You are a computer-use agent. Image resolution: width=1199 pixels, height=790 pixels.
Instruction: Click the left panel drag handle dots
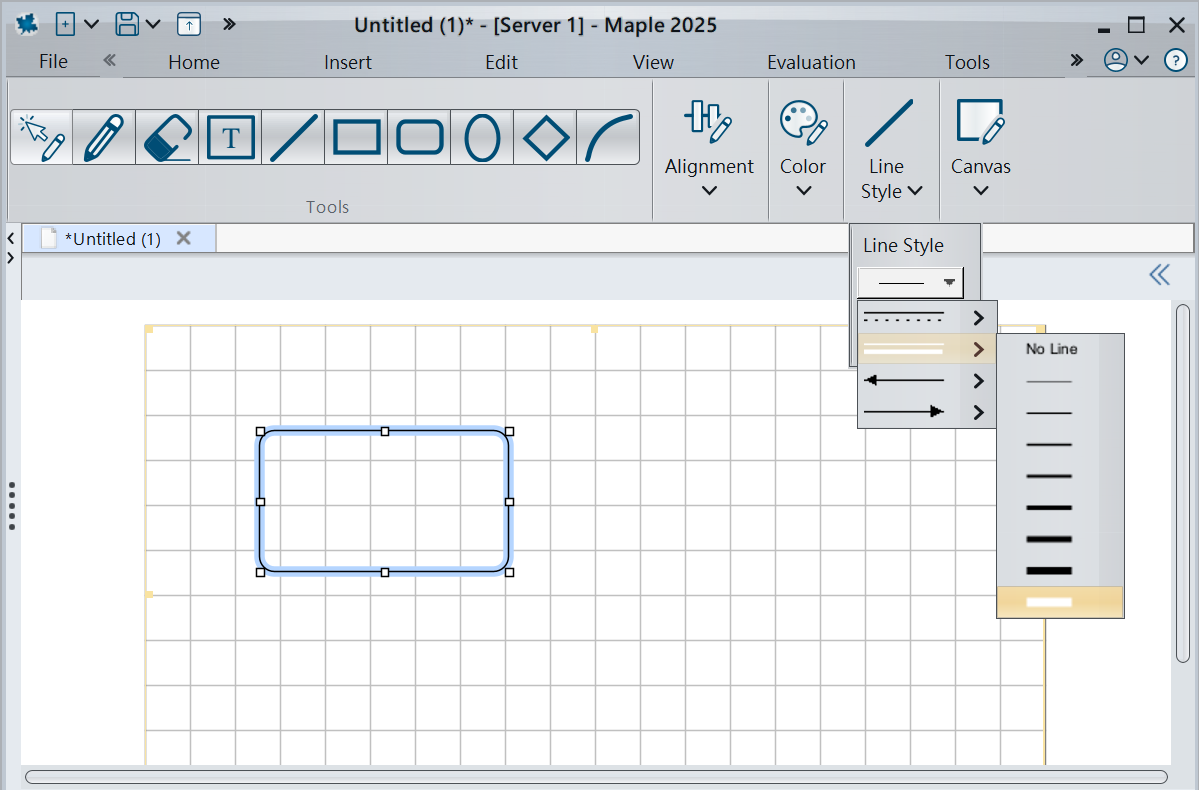click(x=11, y=506)
